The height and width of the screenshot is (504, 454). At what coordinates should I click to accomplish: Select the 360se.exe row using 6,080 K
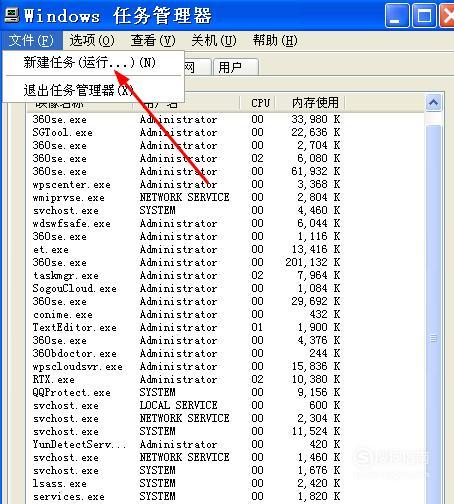pyautogui.click(x=187, y=158)
